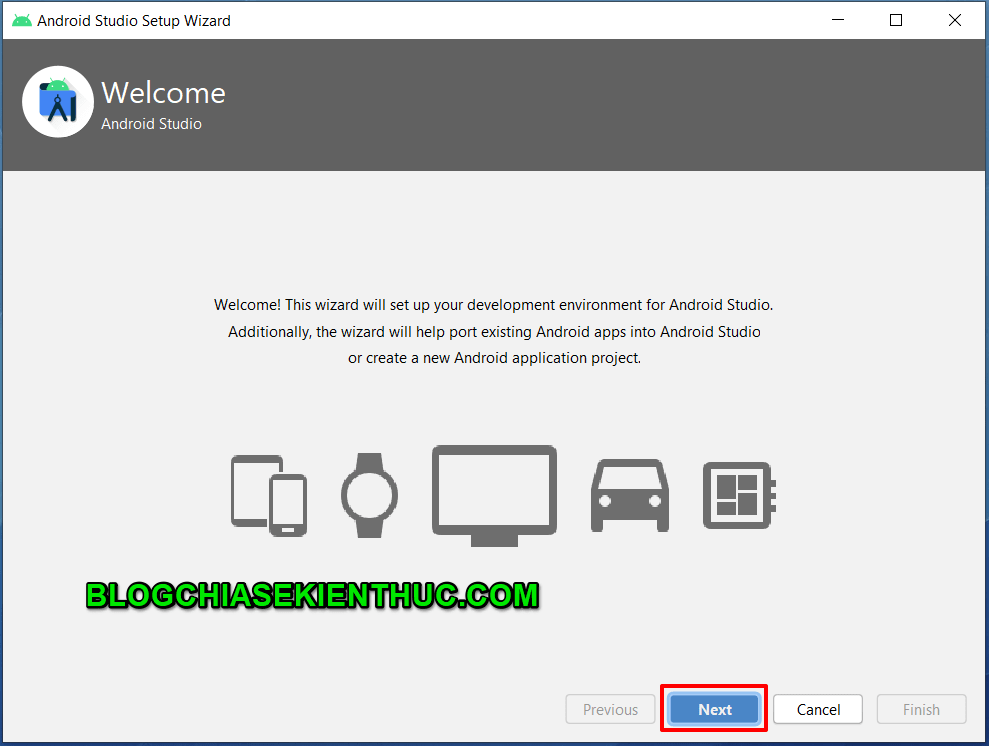
Task: Click the Welcome heading text
Action: (163, 93)
